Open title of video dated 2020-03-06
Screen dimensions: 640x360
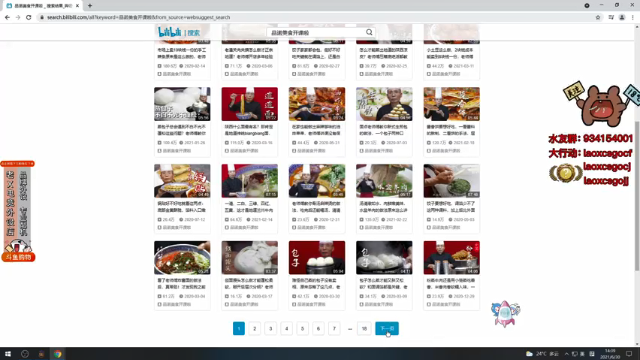pos(249,53)
